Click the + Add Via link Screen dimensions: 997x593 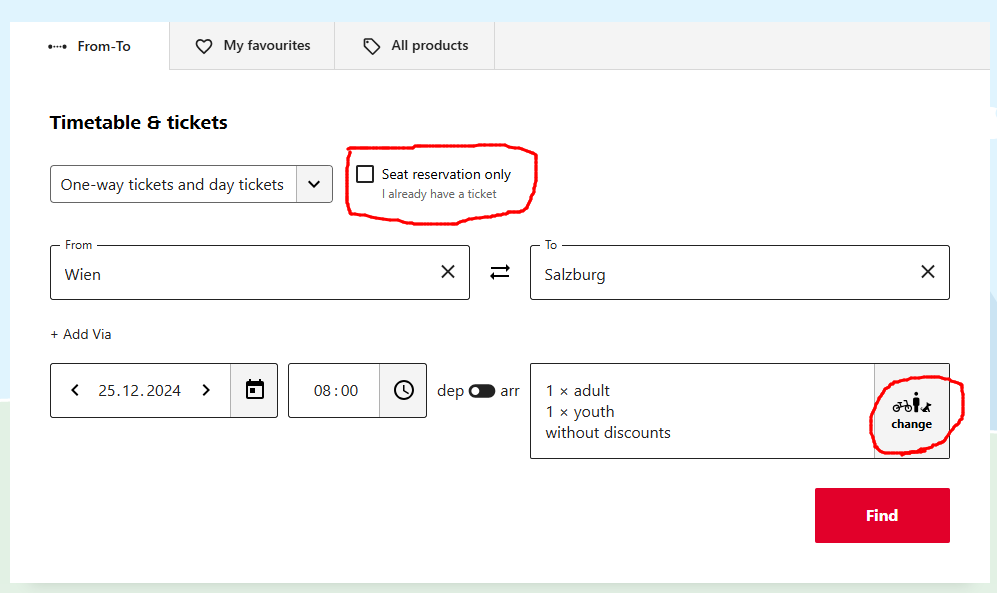tap(81, 334)
